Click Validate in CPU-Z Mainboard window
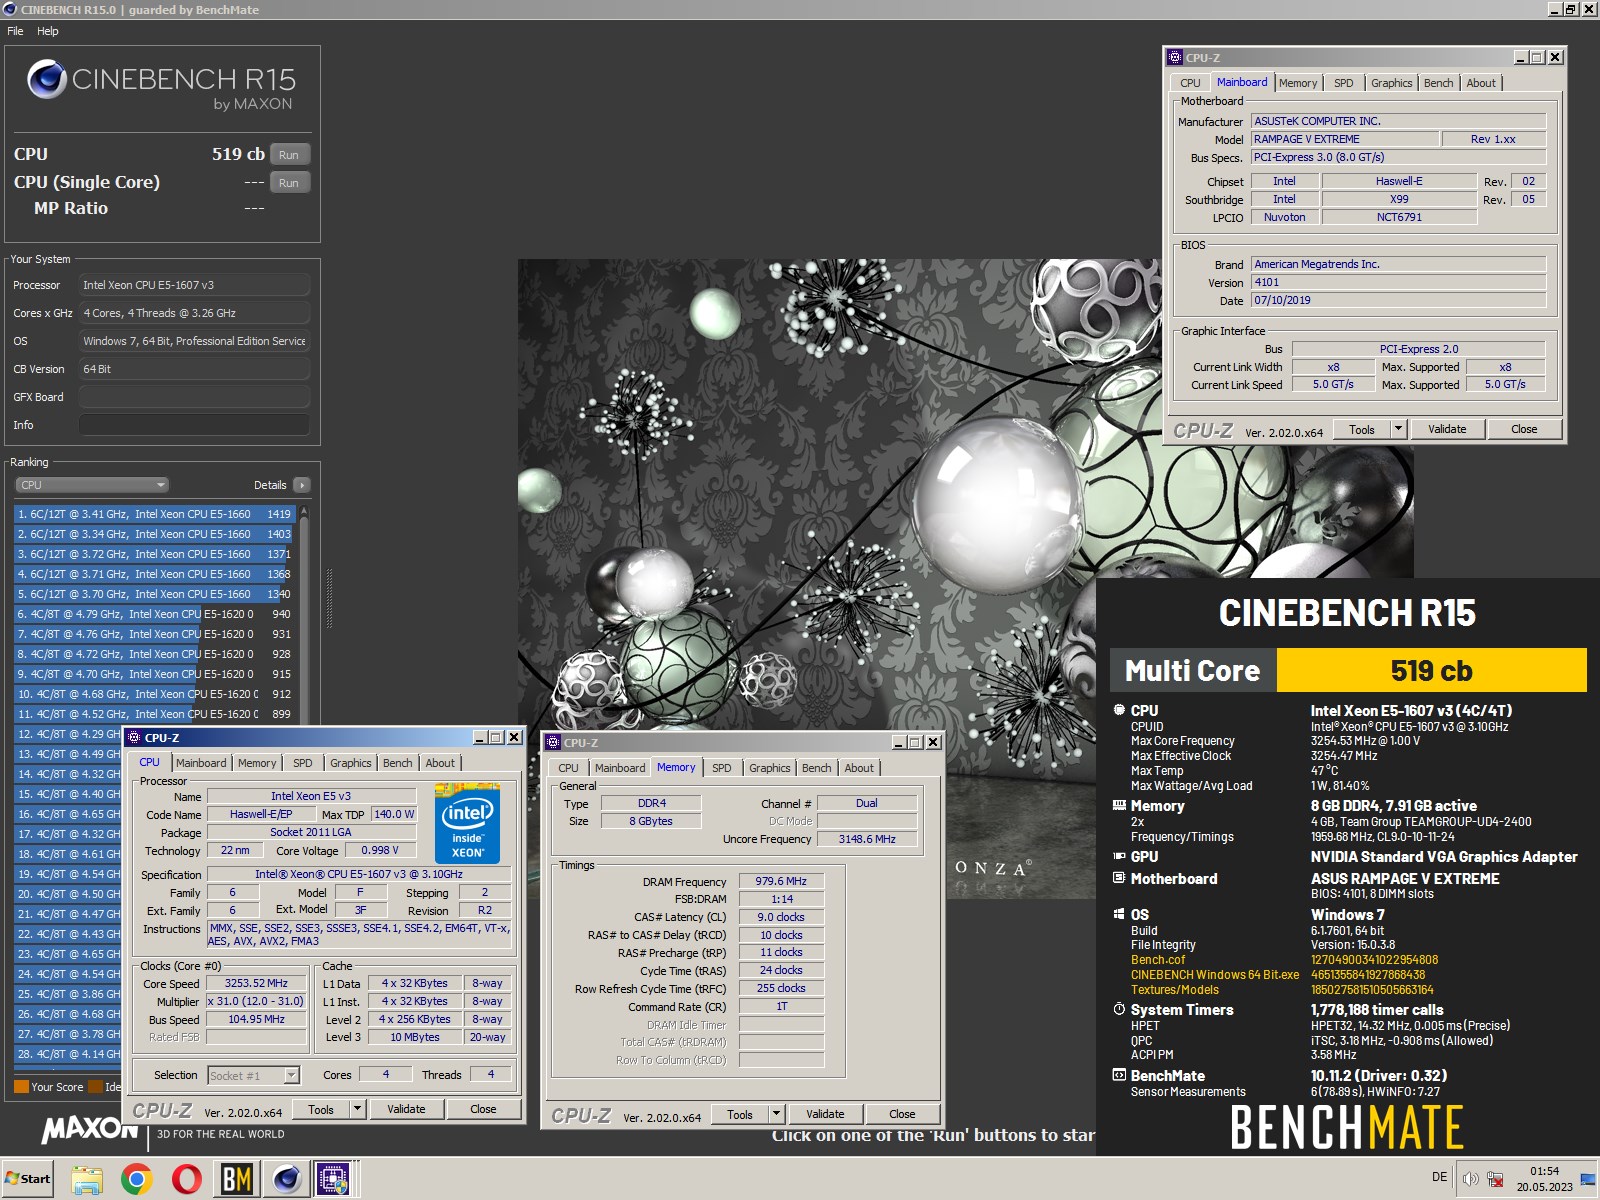This screenshot has width=1600, height=1200. pos(1447,429)
